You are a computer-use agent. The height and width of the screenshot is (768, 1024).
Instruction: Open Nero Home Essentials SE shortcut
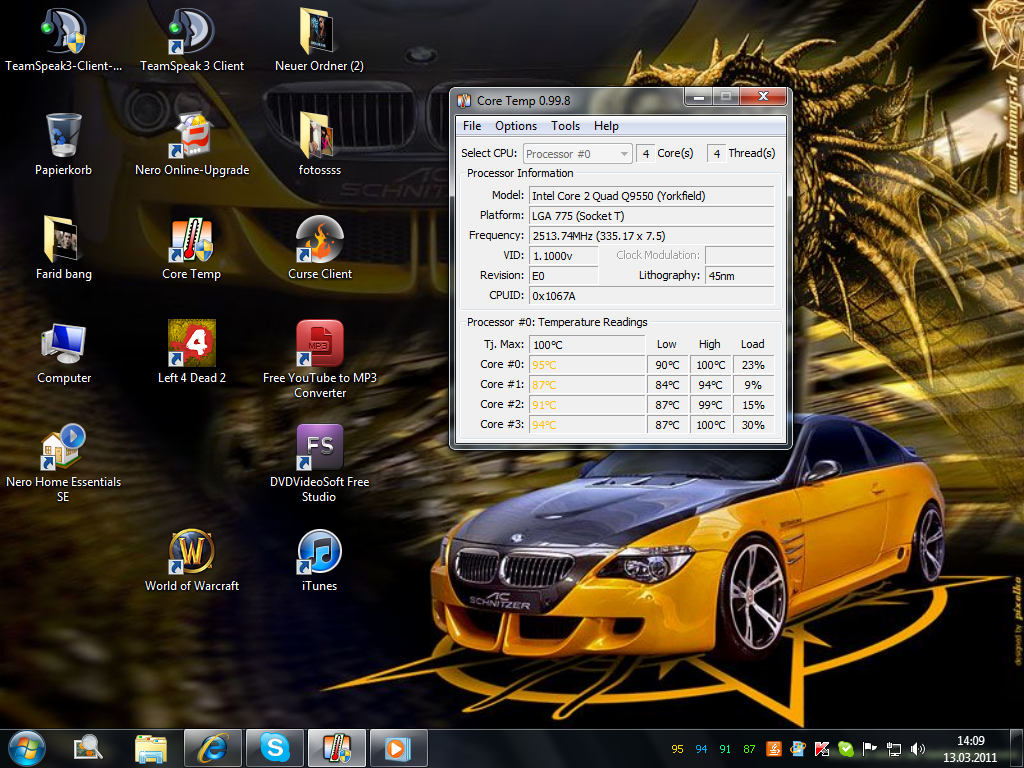(x=63, y=462)
